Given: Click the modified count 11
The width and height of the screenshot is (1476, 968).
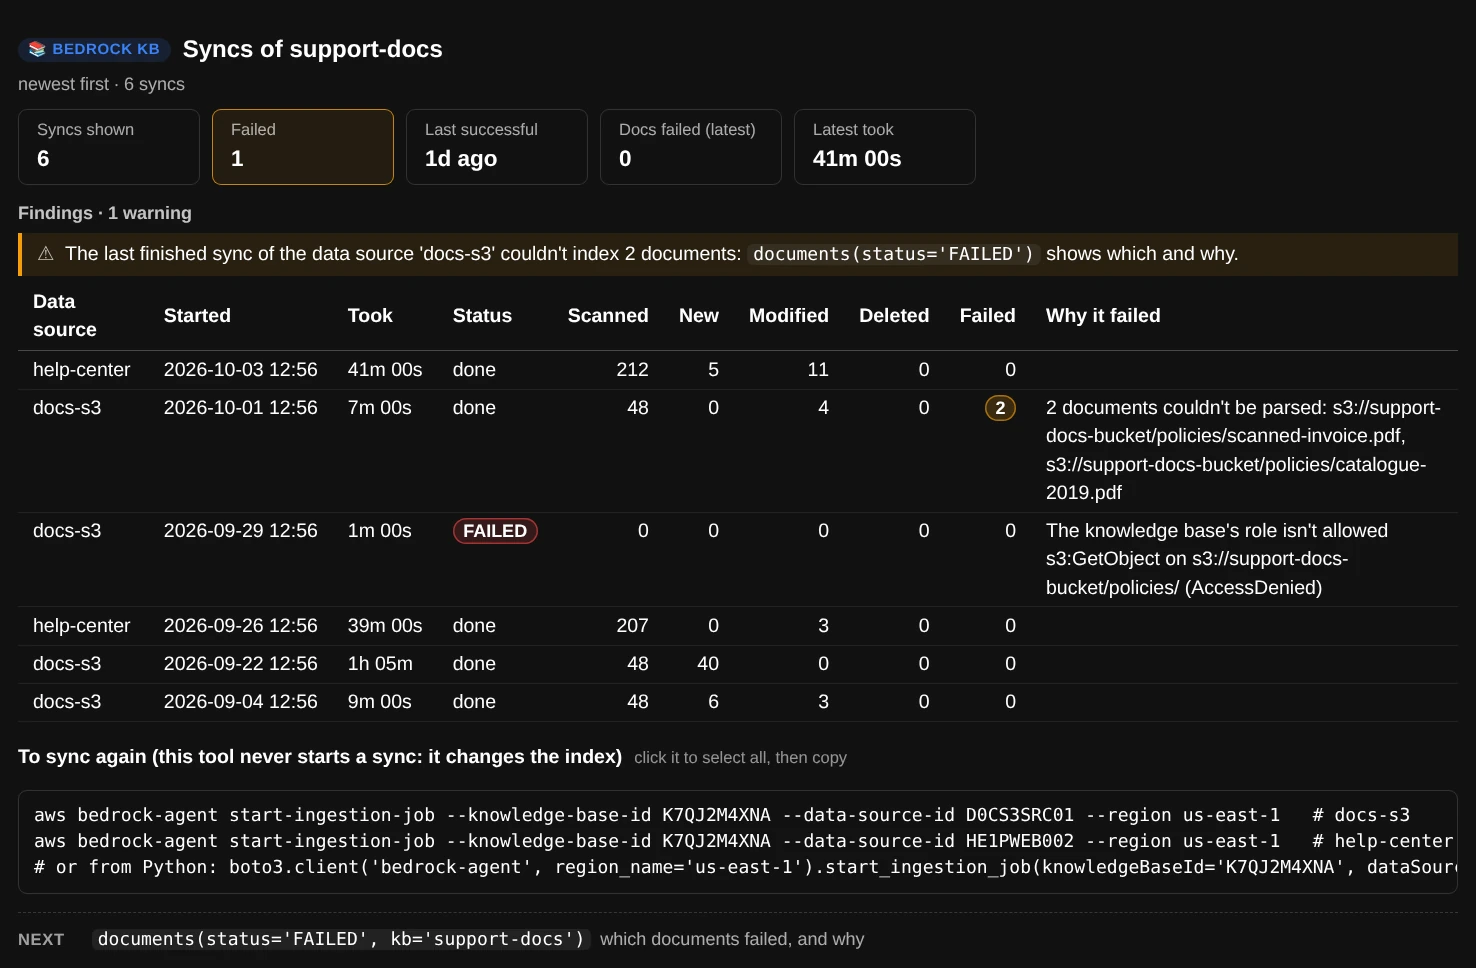Looking at the screenshot, I should tap(818, 370).
